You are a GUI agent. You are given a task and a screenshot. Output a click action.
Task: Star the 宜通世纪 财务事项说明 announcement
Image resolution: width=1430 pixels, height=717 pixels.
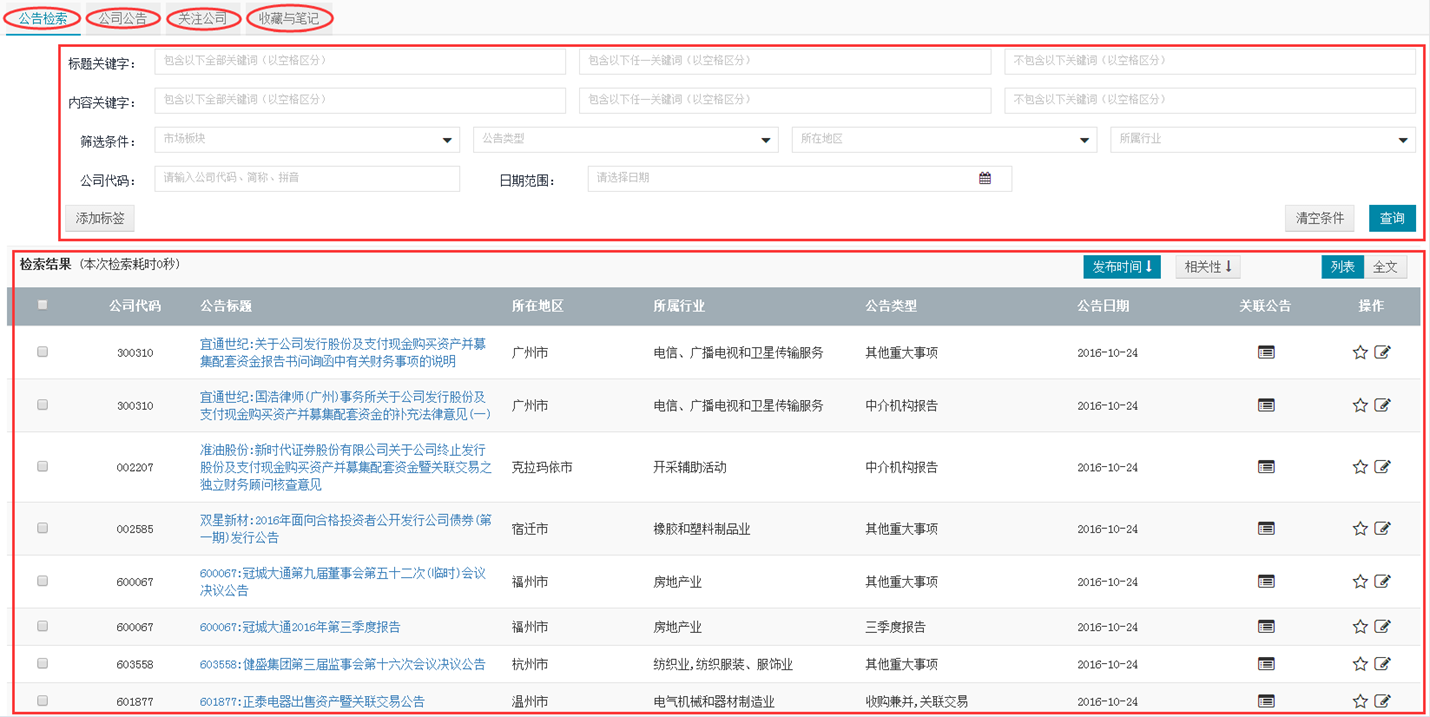pos(1360,352)
